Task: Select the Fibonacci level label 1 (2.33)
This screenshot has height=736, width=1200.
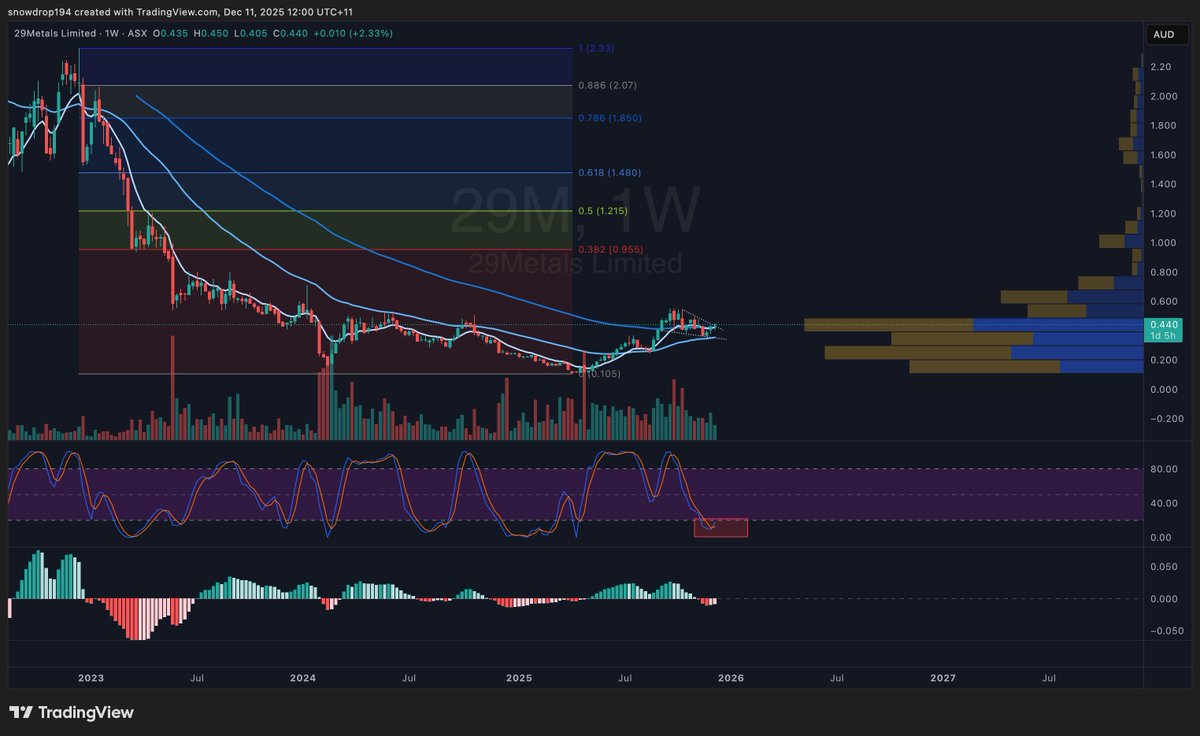Action: click(x=597, y=49)
